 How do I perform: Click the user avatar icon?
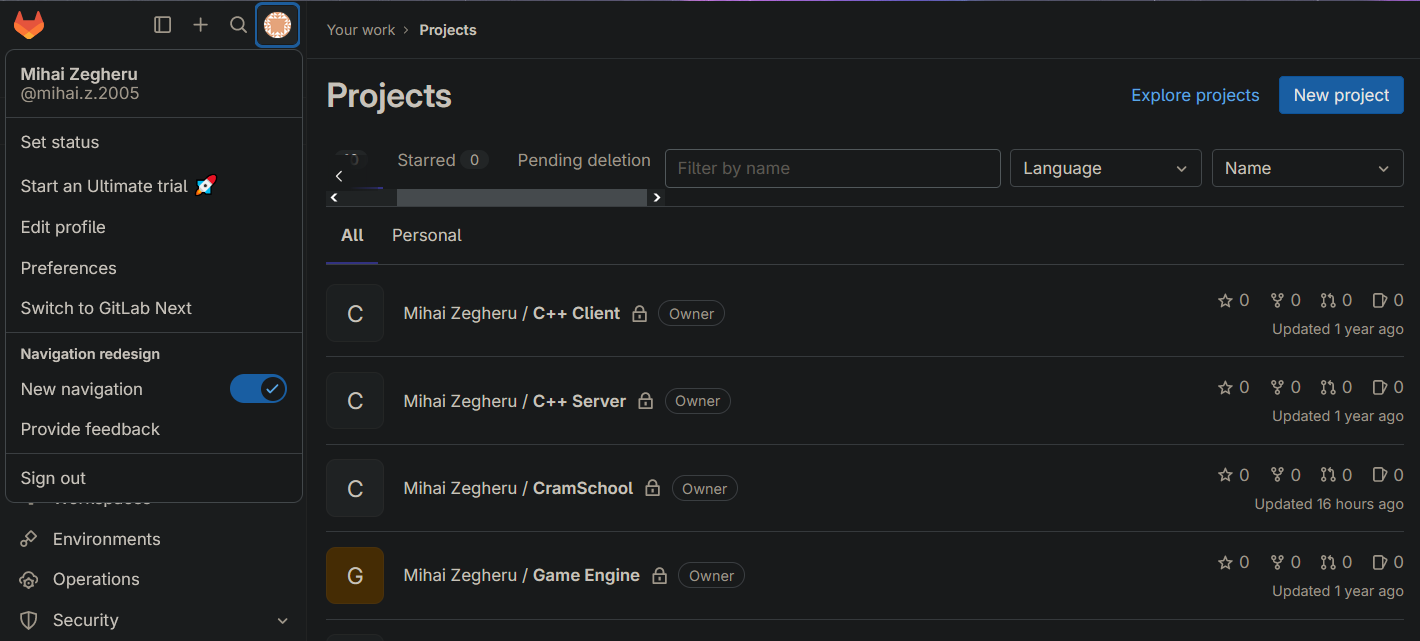tap(277, 25)
